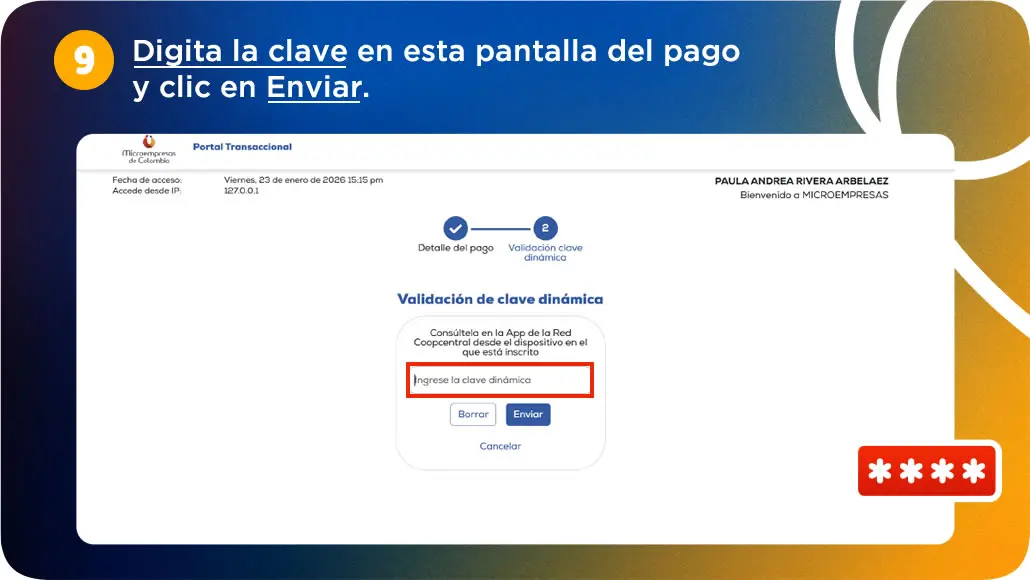Click the step 2 circle icon
This screenshot has height=580, width=1030.
(545, 226)
